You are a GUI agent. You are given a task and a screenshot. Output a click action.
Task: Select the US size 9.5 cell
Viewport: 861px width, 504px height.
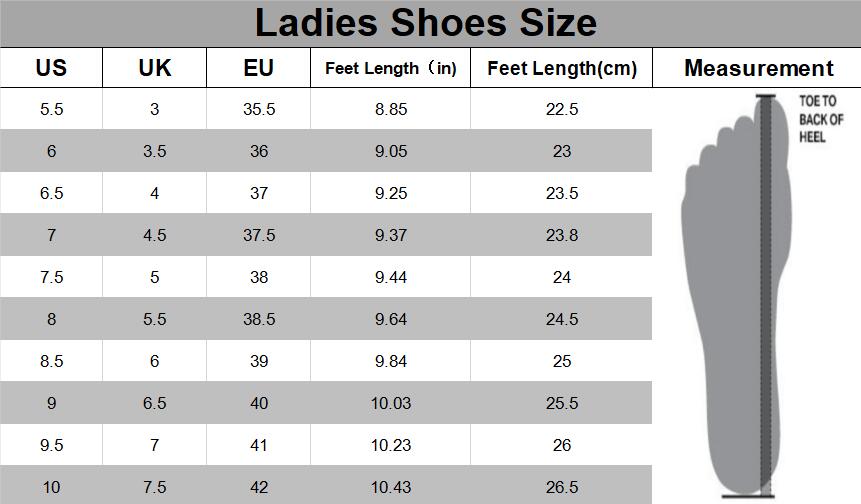coord(51,445)
